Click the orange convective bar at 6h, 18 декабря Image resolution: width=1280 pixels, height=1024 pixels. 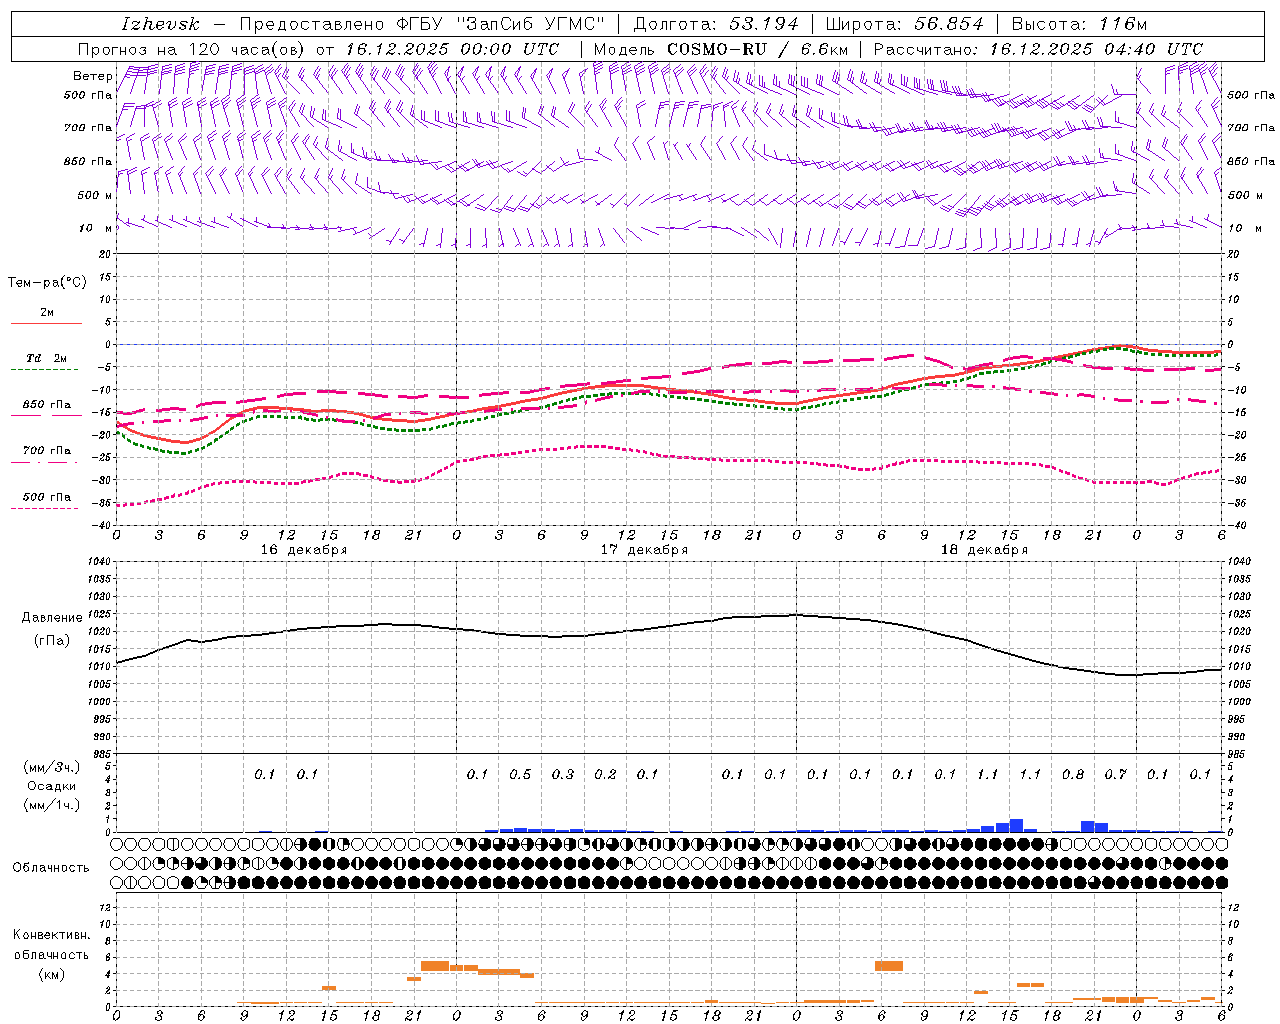click(888, 966)
